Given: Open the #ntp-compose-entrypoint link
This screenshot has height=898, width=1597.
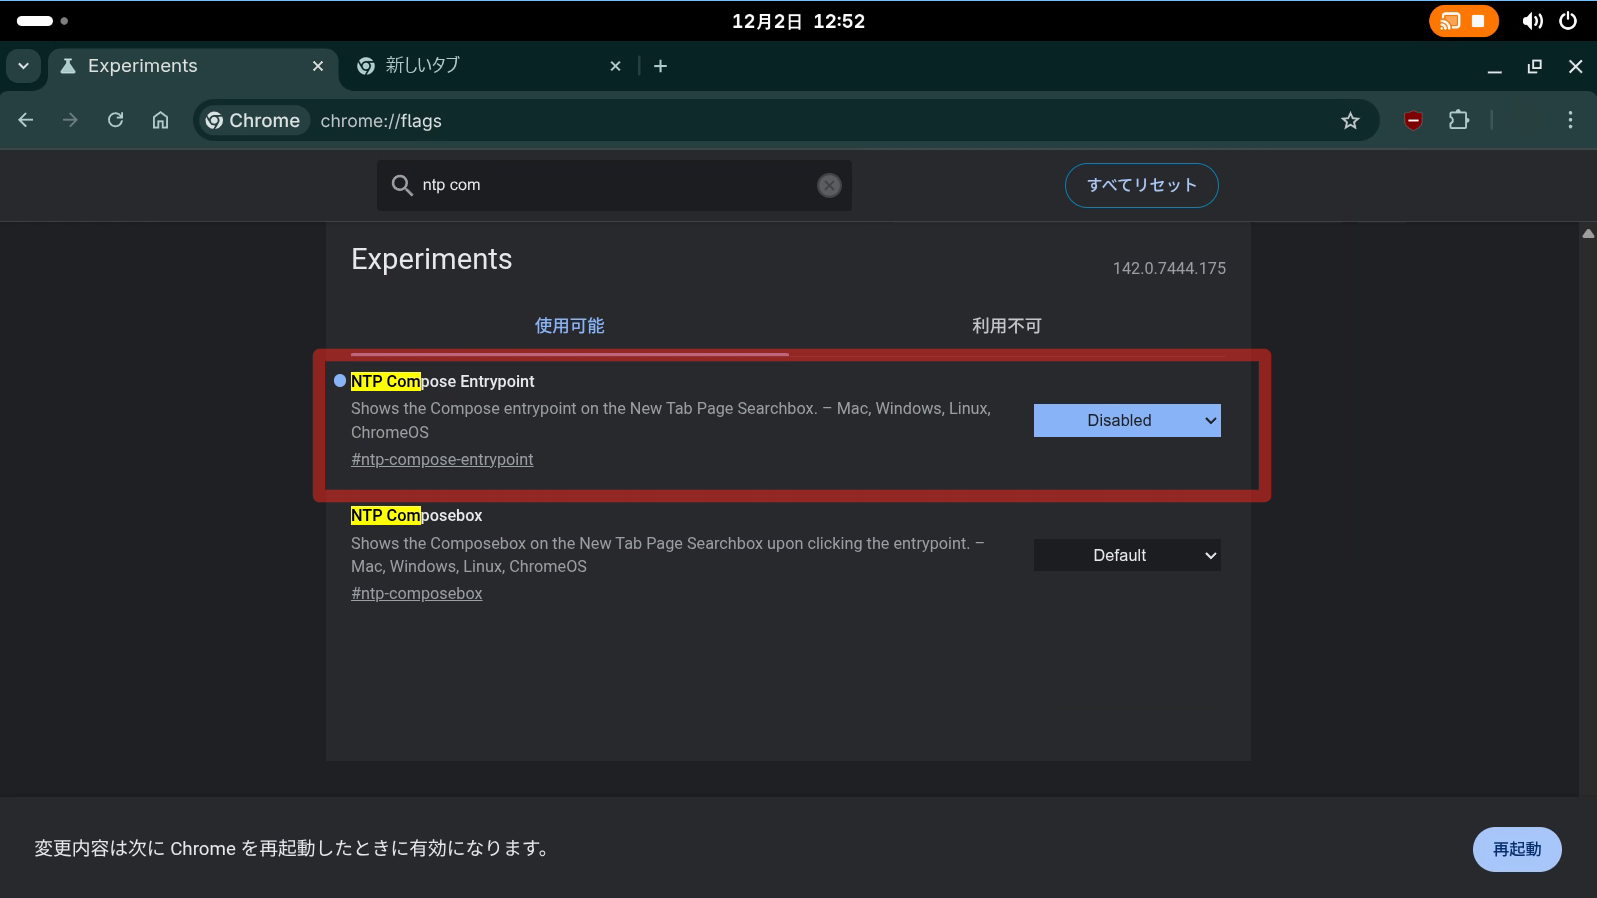Looking at the screenshot, I should coord(442,460).
